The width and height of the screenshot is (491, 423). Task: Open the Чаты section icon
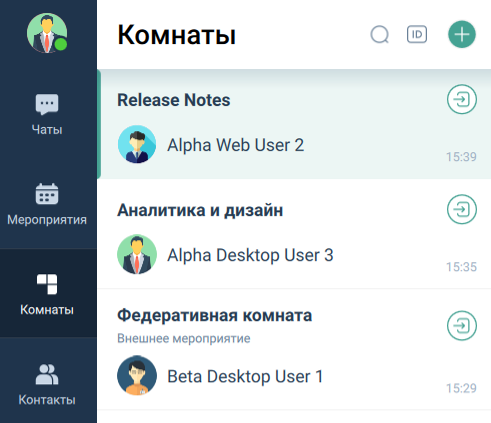tap(47, 104)
